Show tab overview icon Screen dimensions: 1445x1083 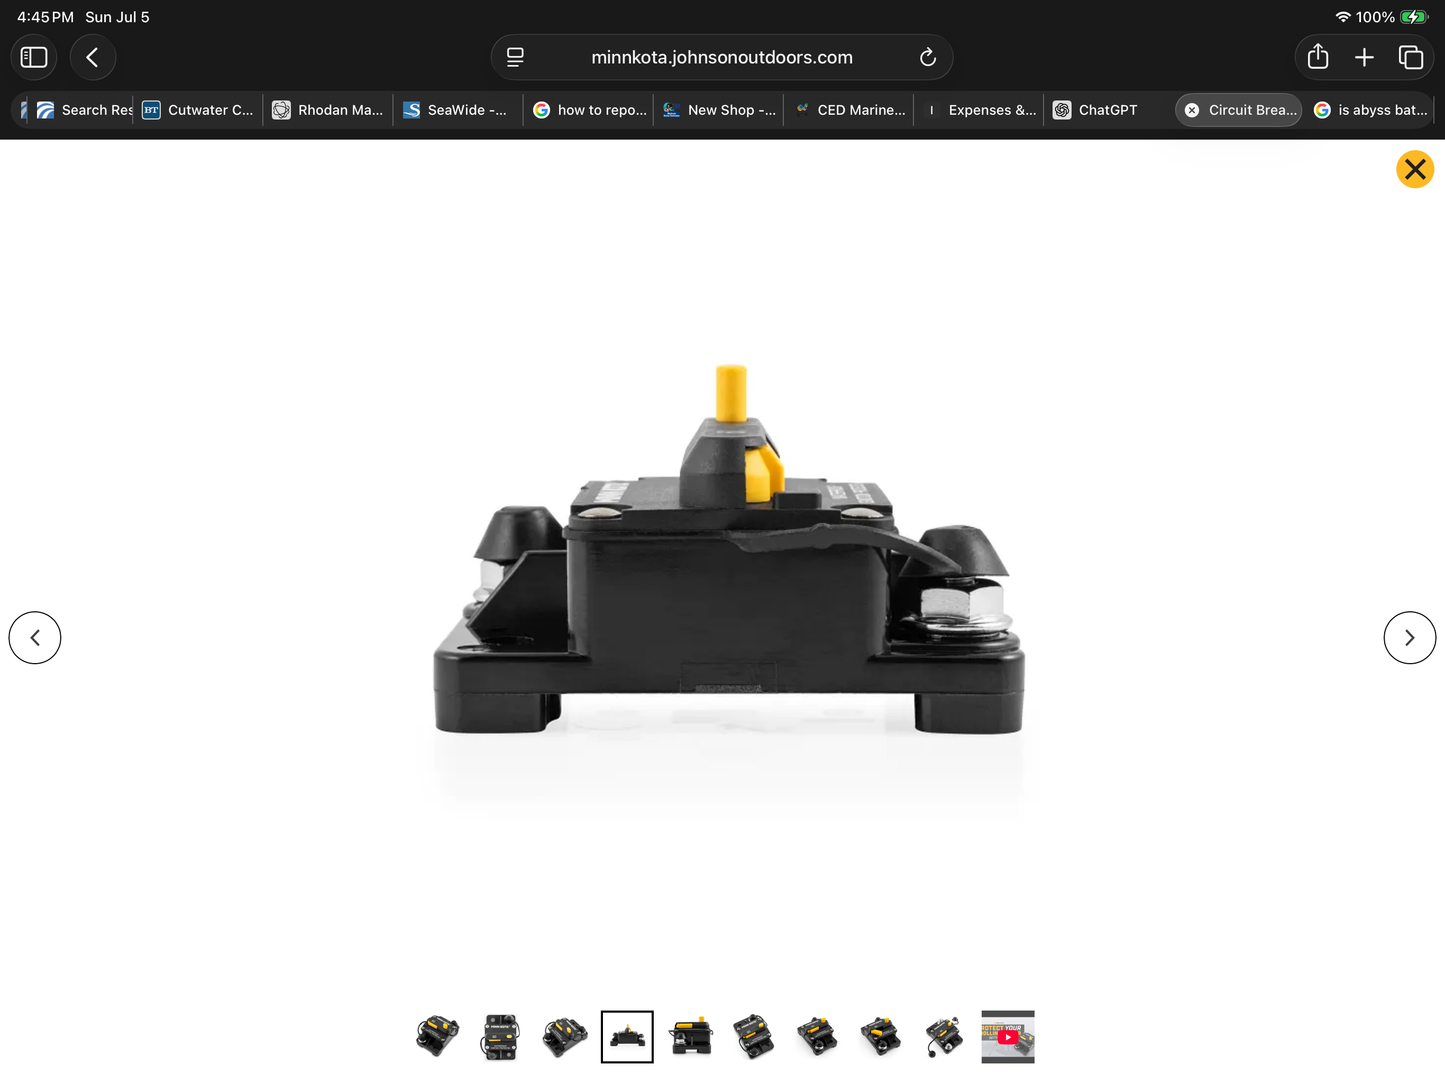[x=1411, y=57]
